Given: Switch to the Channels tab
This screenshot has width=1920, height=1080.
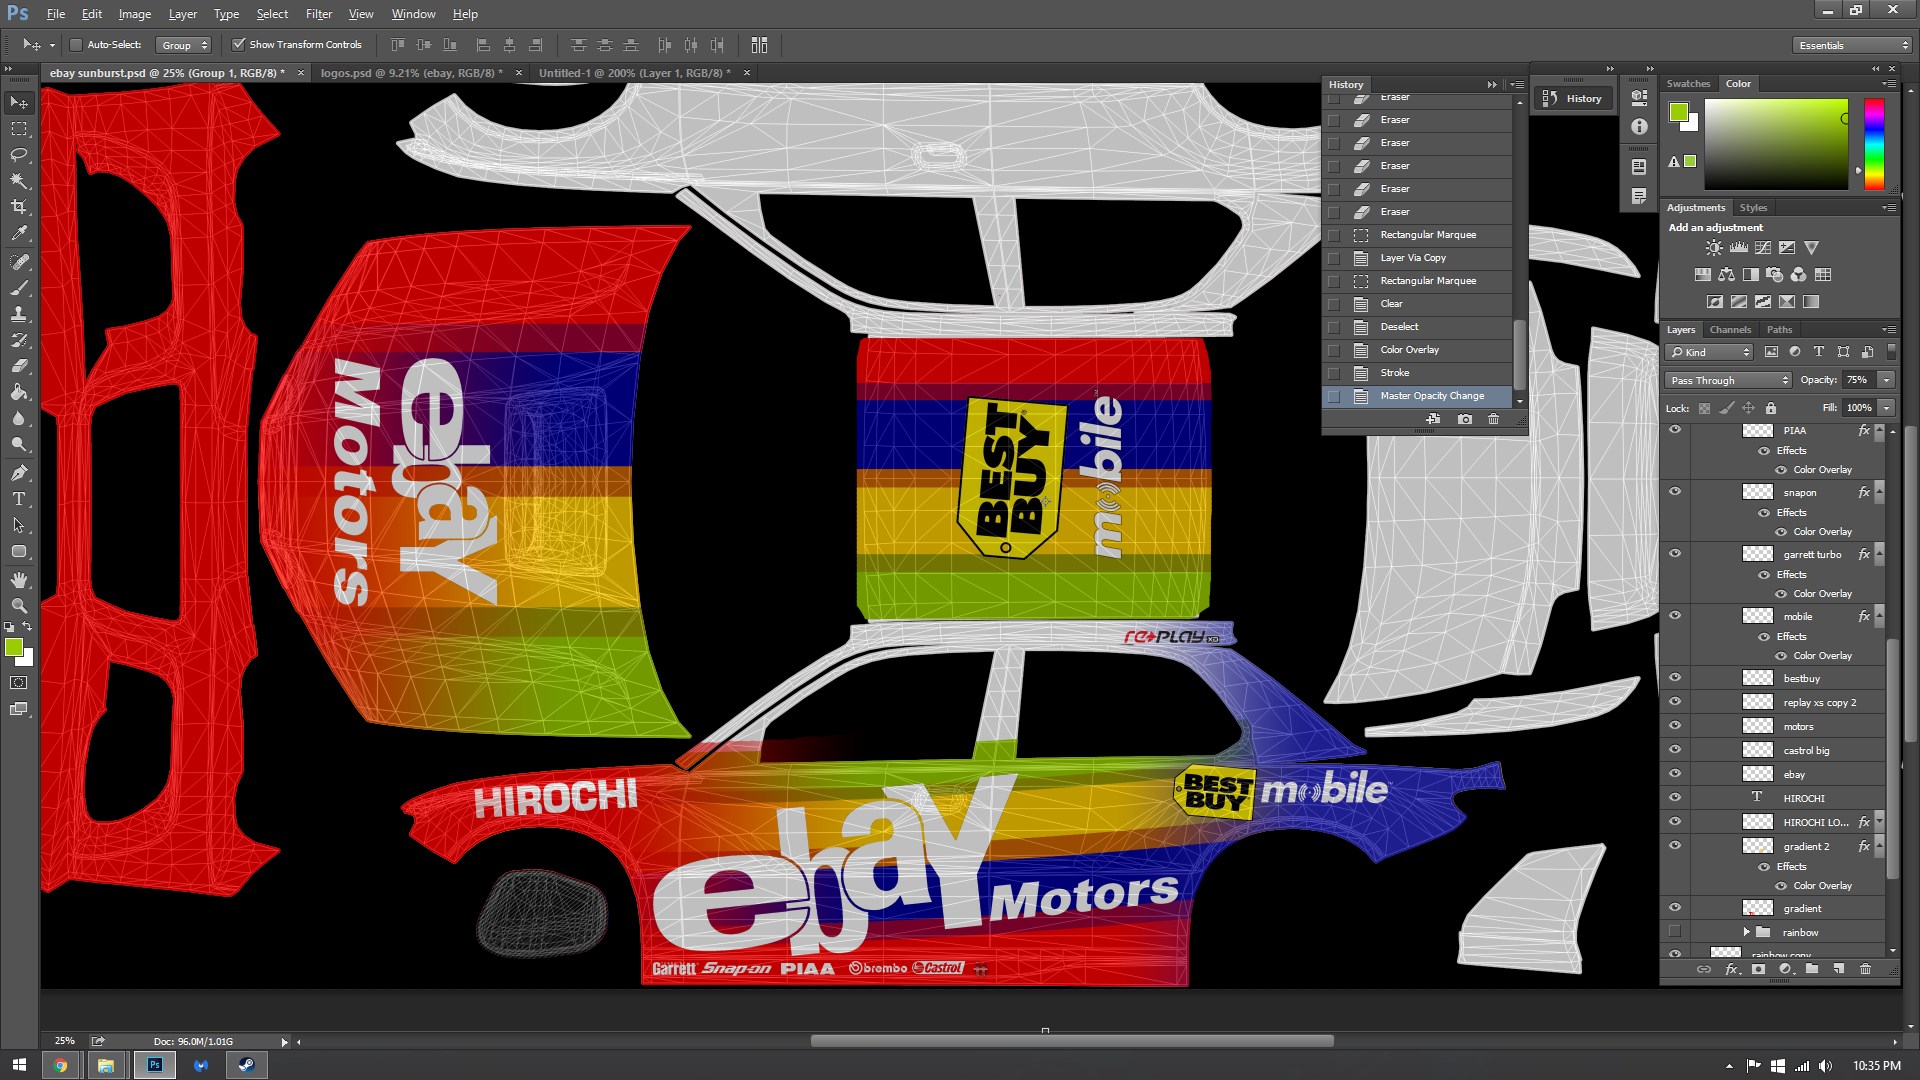Looking at the screenshot, I should click(1730, 329).
